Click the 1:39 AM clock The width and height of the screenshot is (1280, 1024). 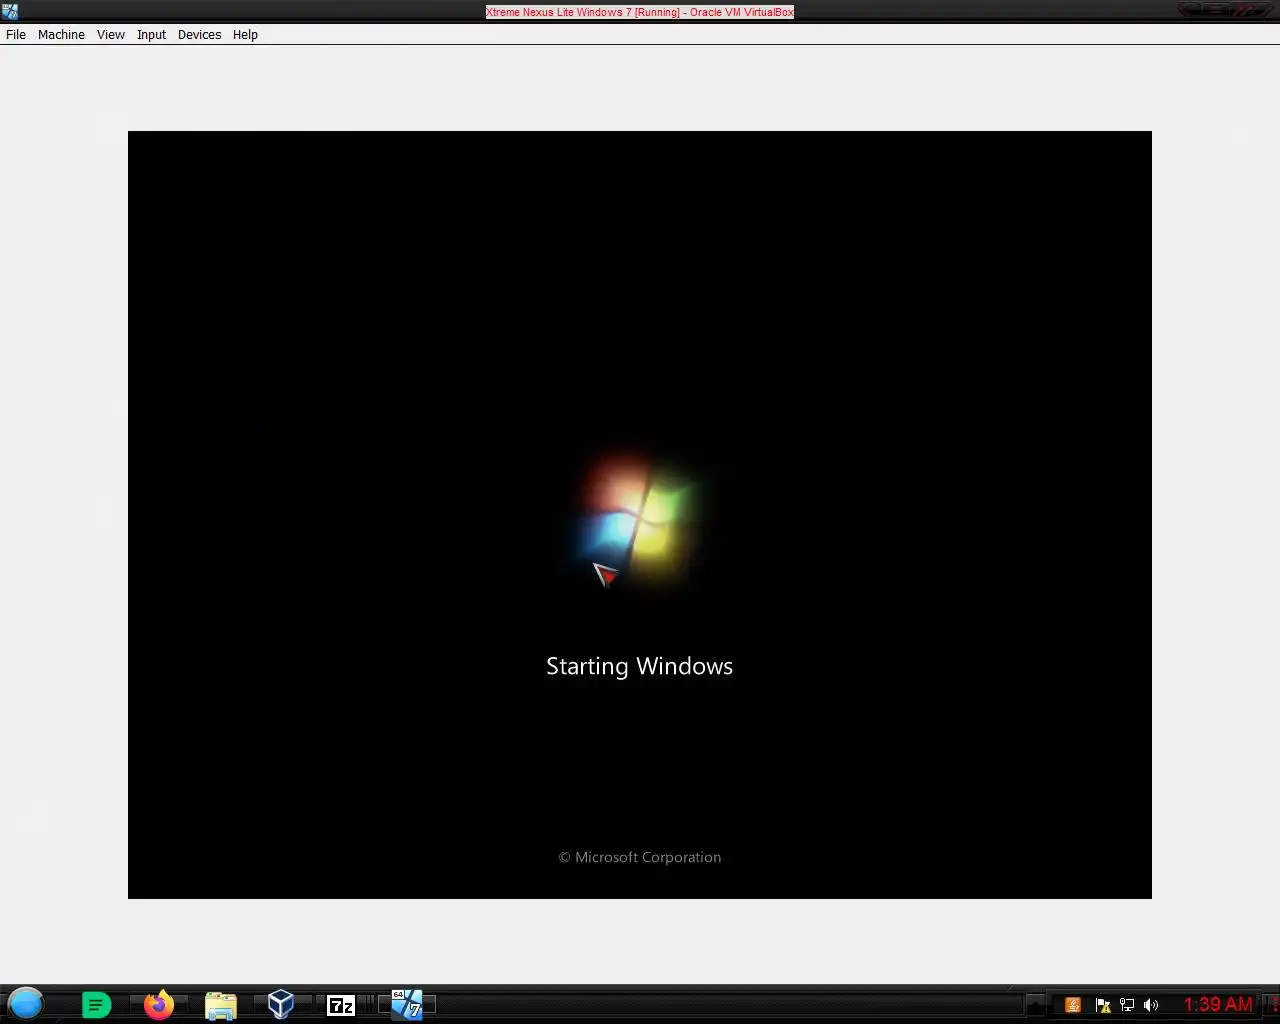tap(1218, 1004)
